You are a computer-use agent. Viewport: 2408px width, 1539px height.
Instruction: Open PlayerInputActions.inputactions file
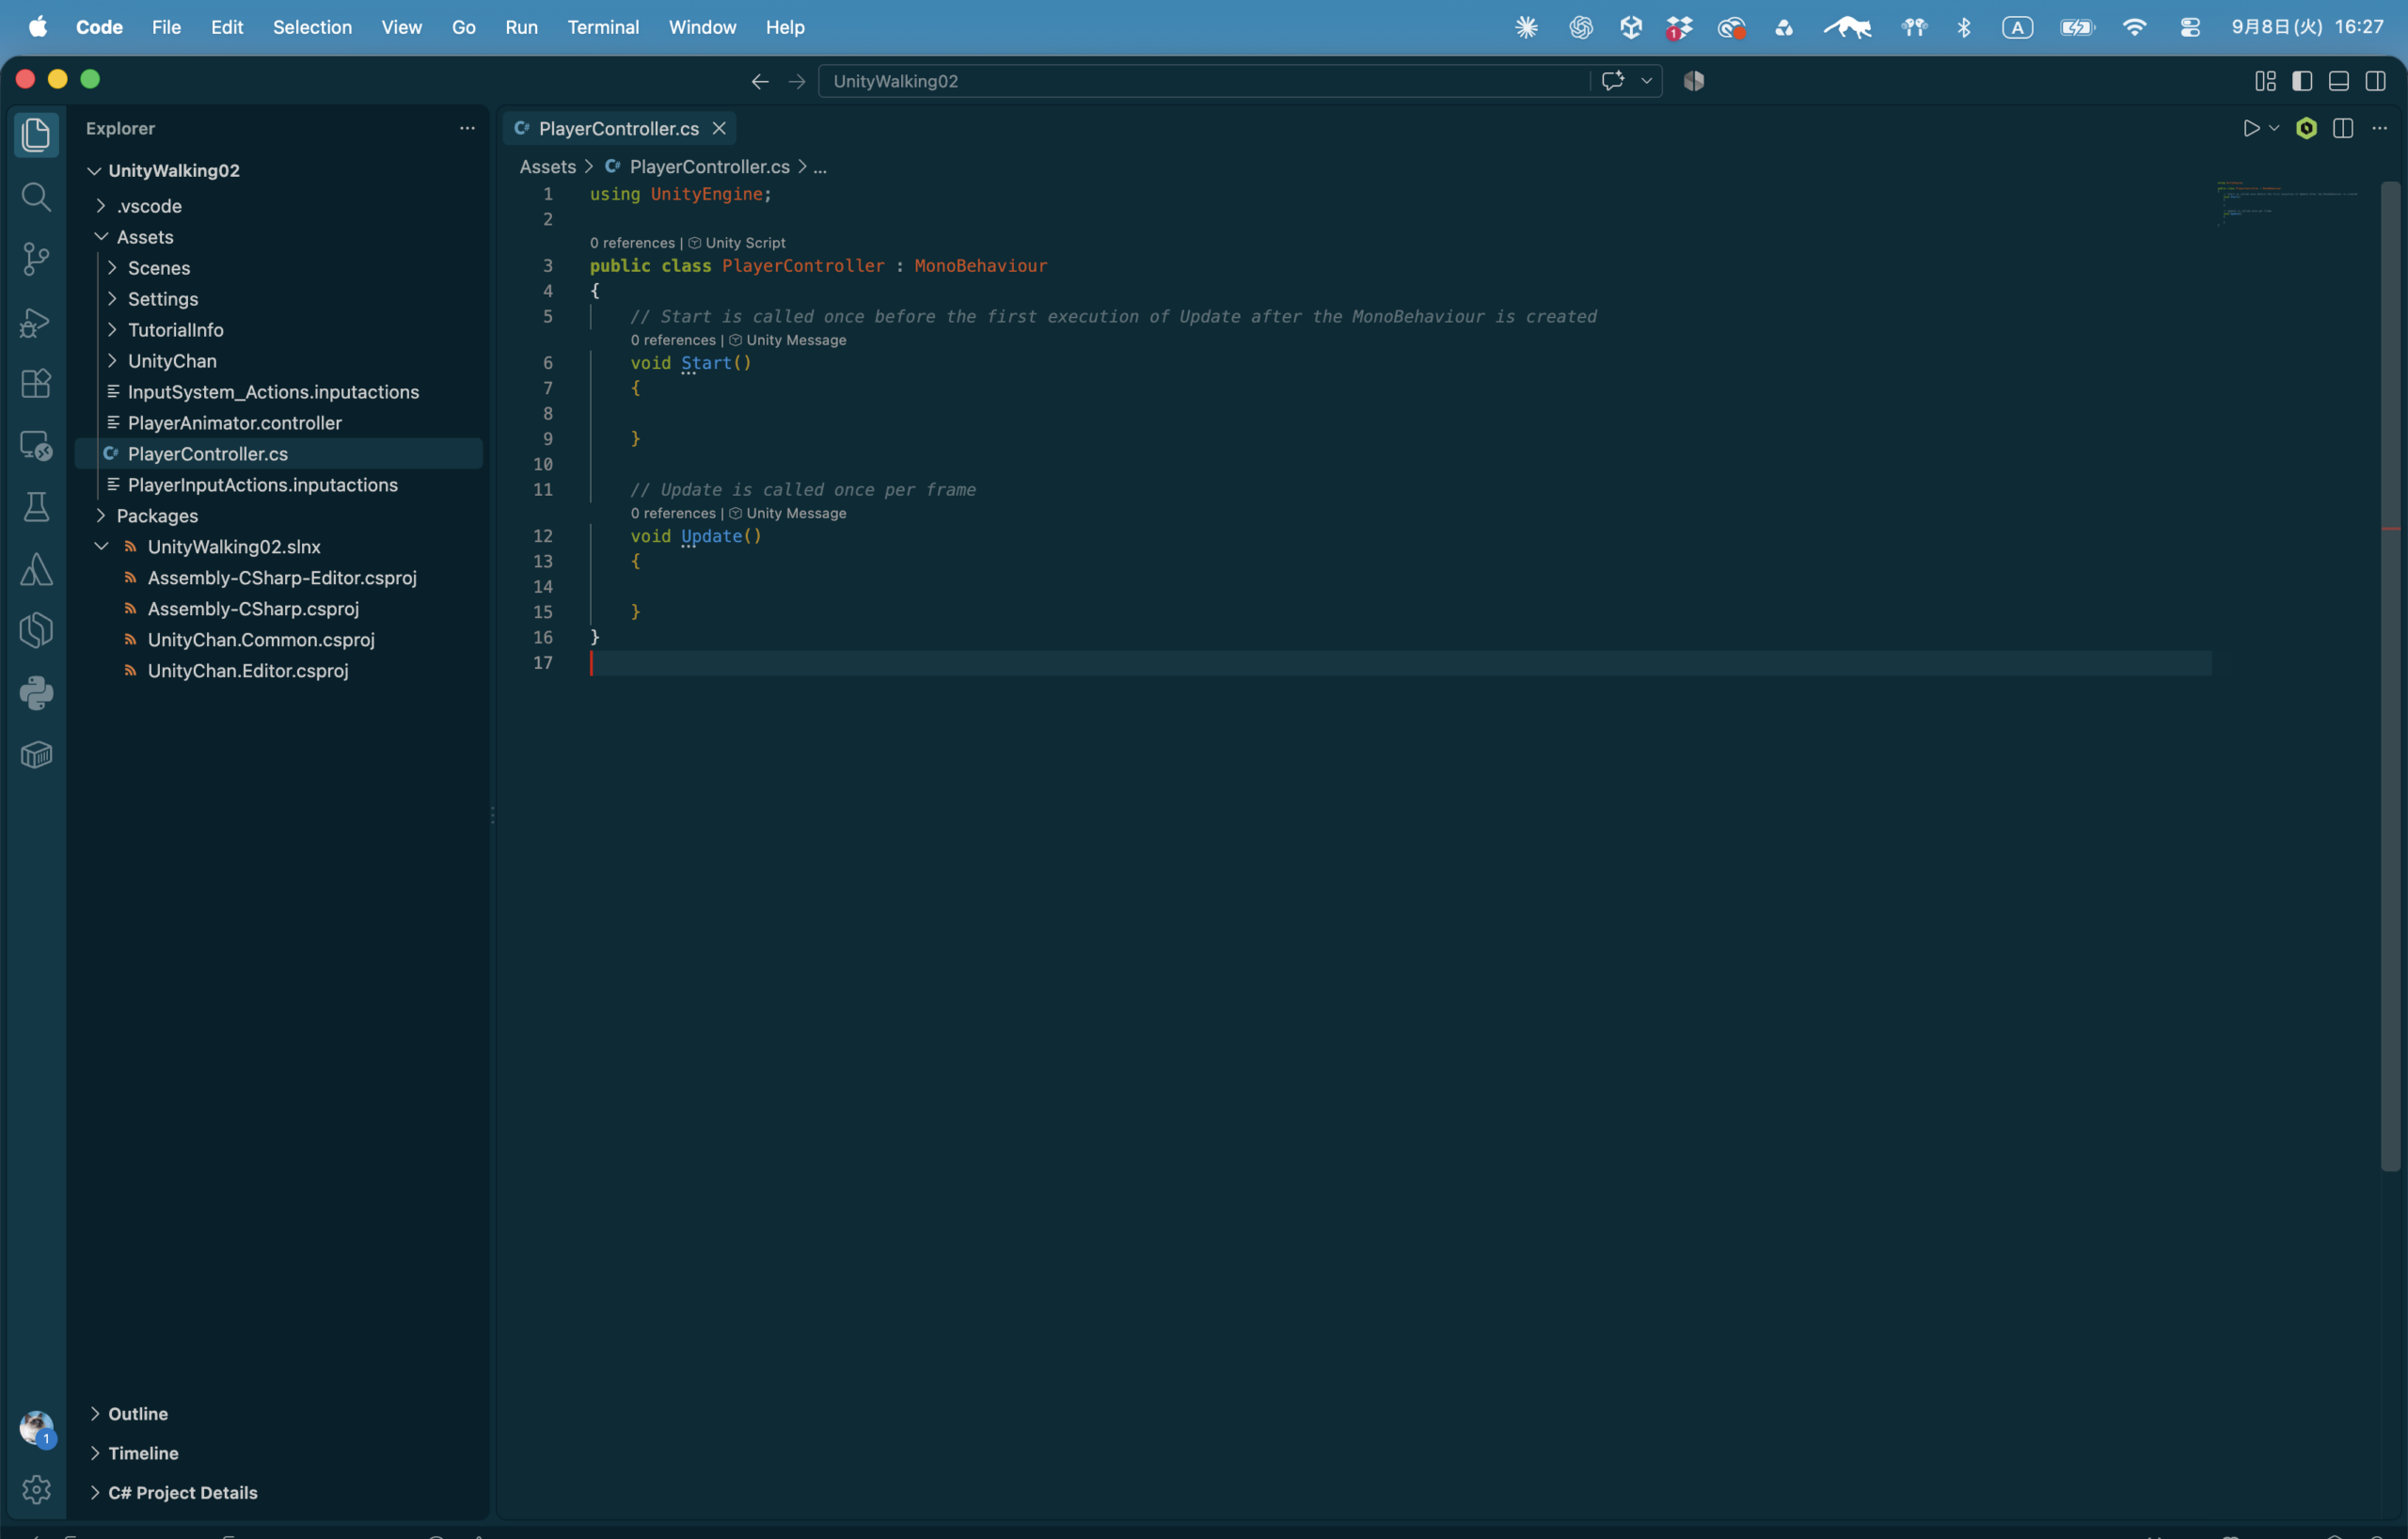263,485
